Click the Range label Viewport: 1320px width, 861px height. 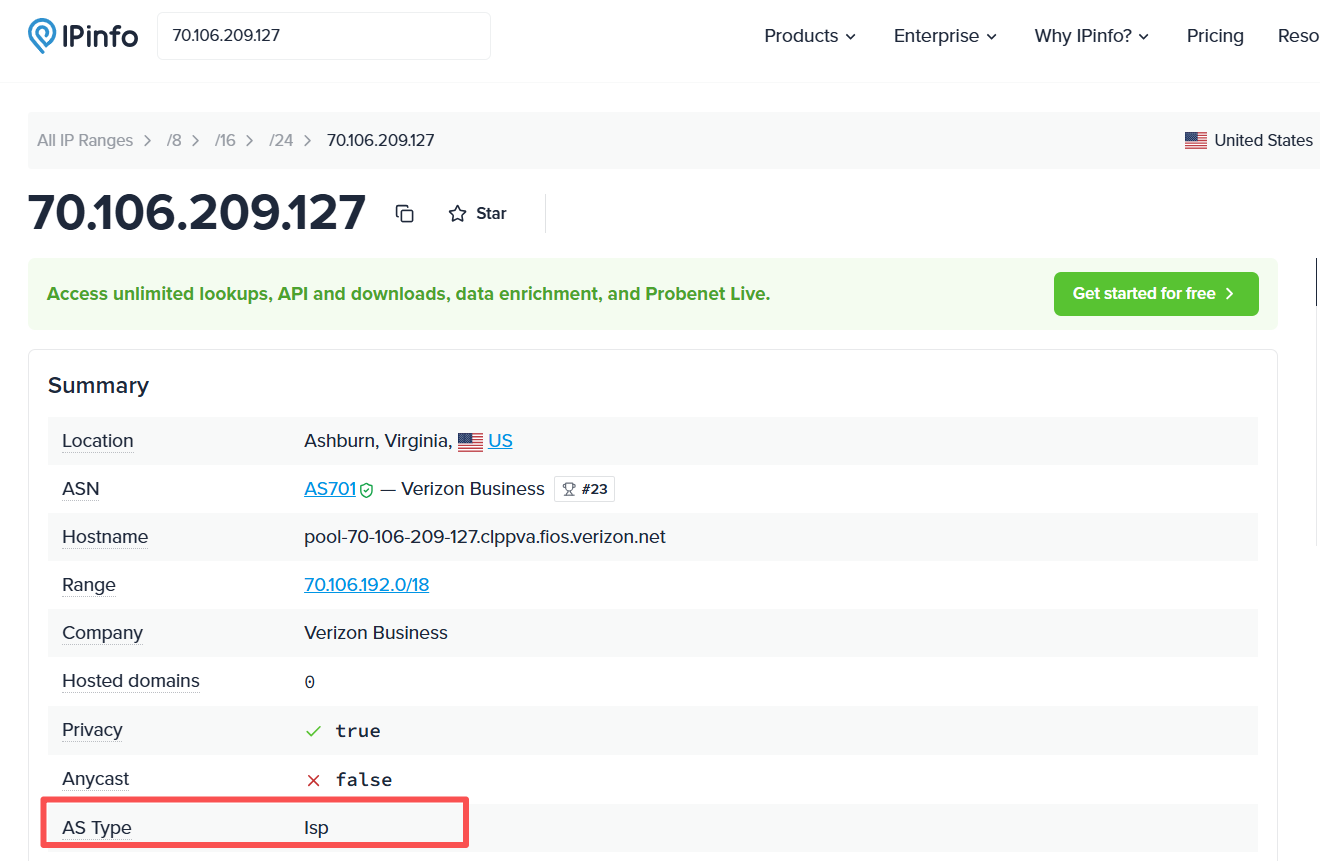click(x=89, y=585)
